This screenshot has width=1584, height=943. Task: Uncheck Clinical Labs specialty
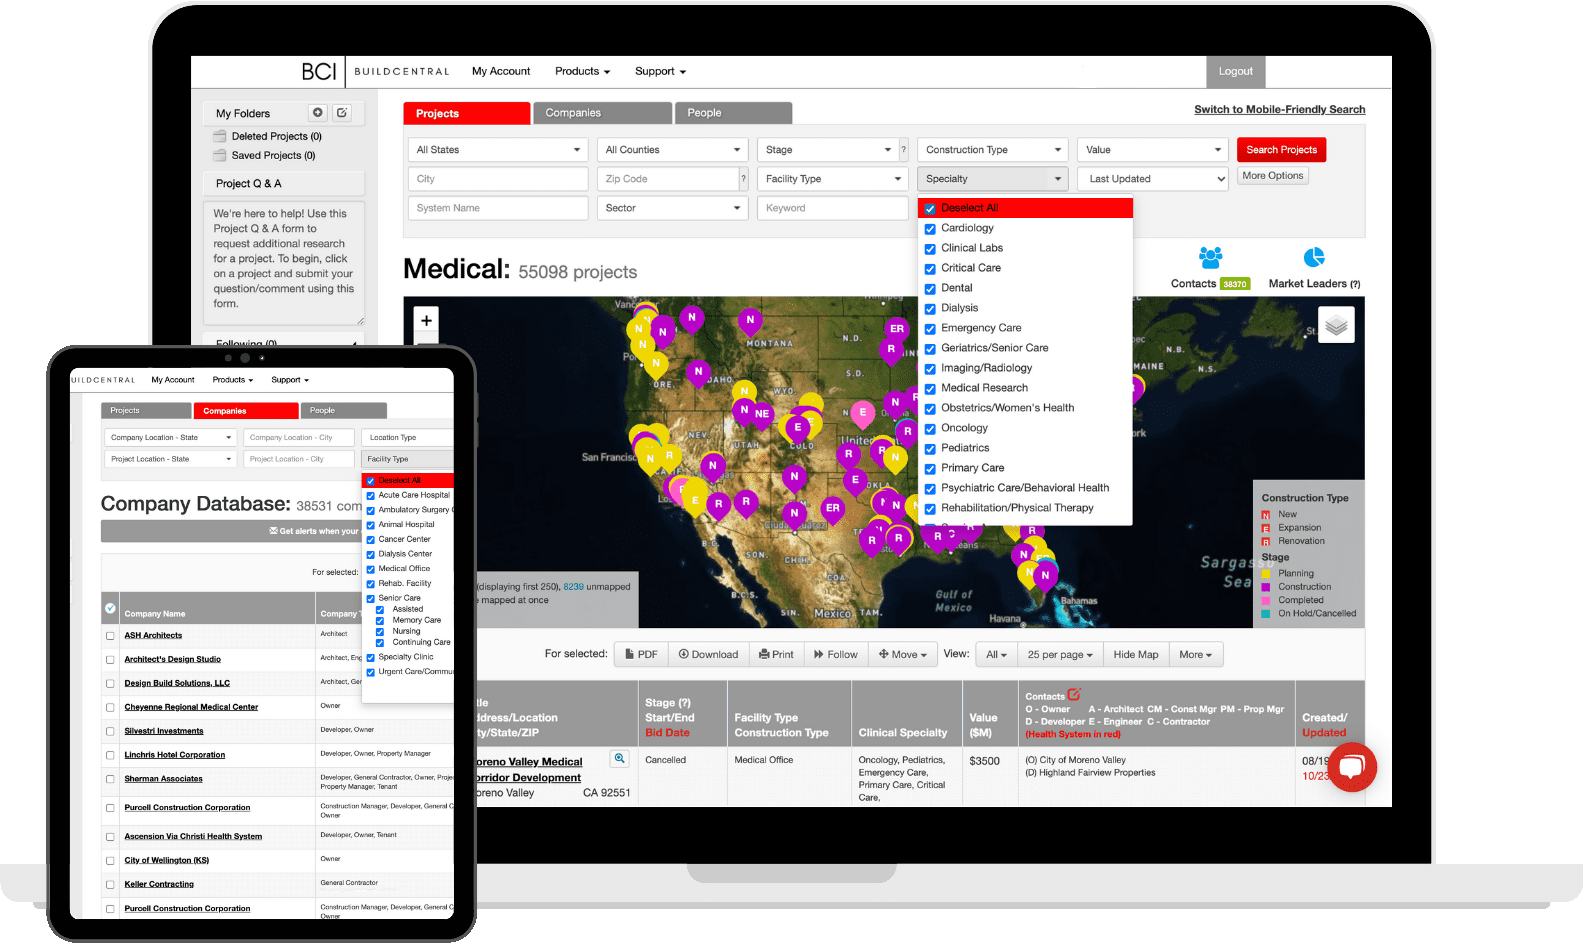click(x=930, y=249)
